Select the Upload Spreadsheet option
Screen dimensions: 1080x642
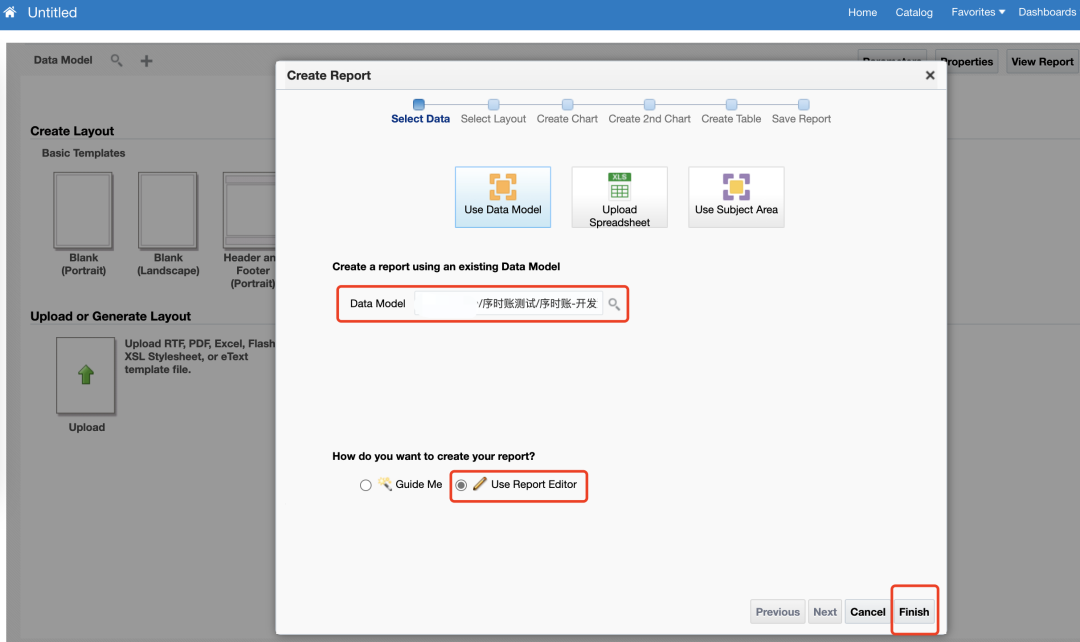tap(619, 197)
